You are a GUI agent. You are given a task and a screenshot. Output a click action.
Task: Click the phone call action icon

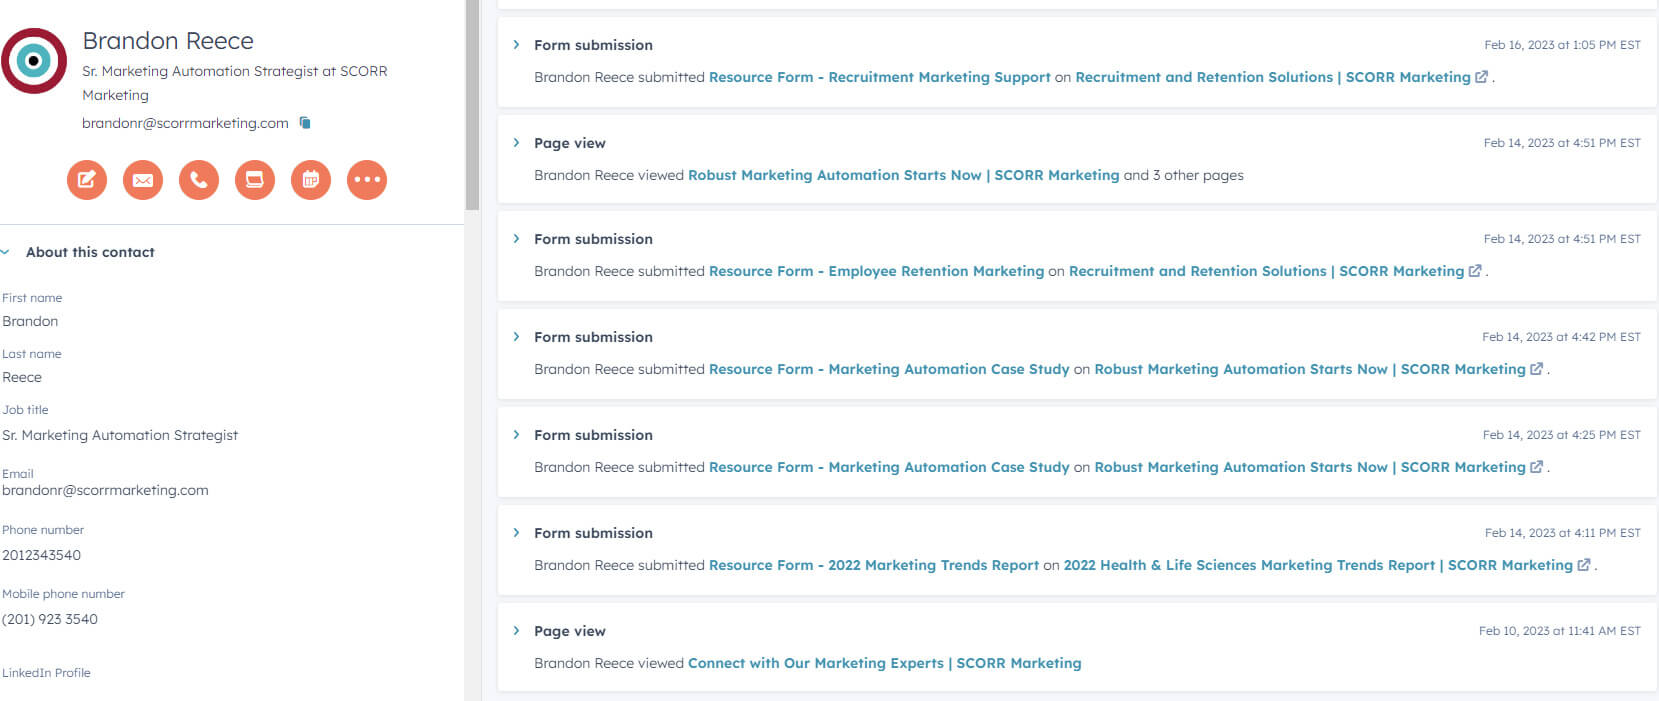click(x=199, y=180)
